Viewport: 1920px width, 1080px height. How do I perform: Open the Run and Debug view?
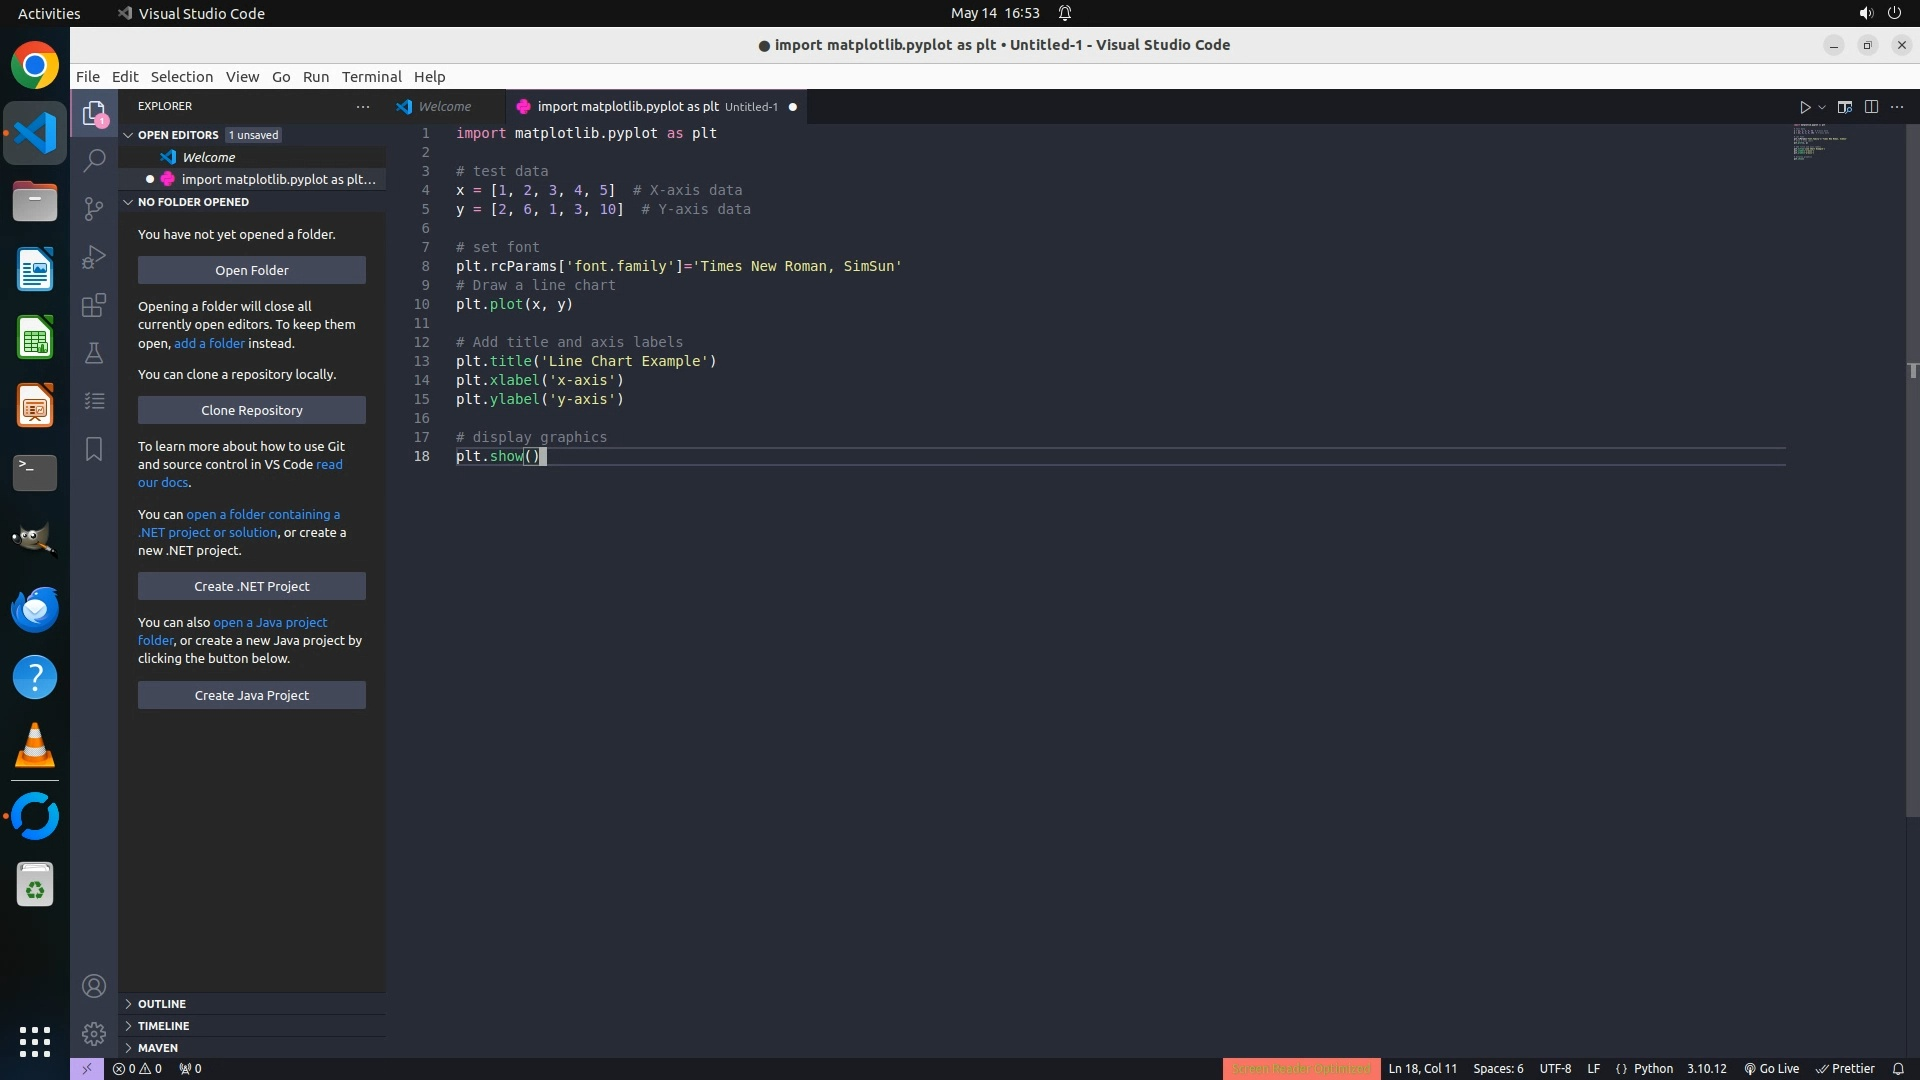pyautogui.click(x=94, y=257)
